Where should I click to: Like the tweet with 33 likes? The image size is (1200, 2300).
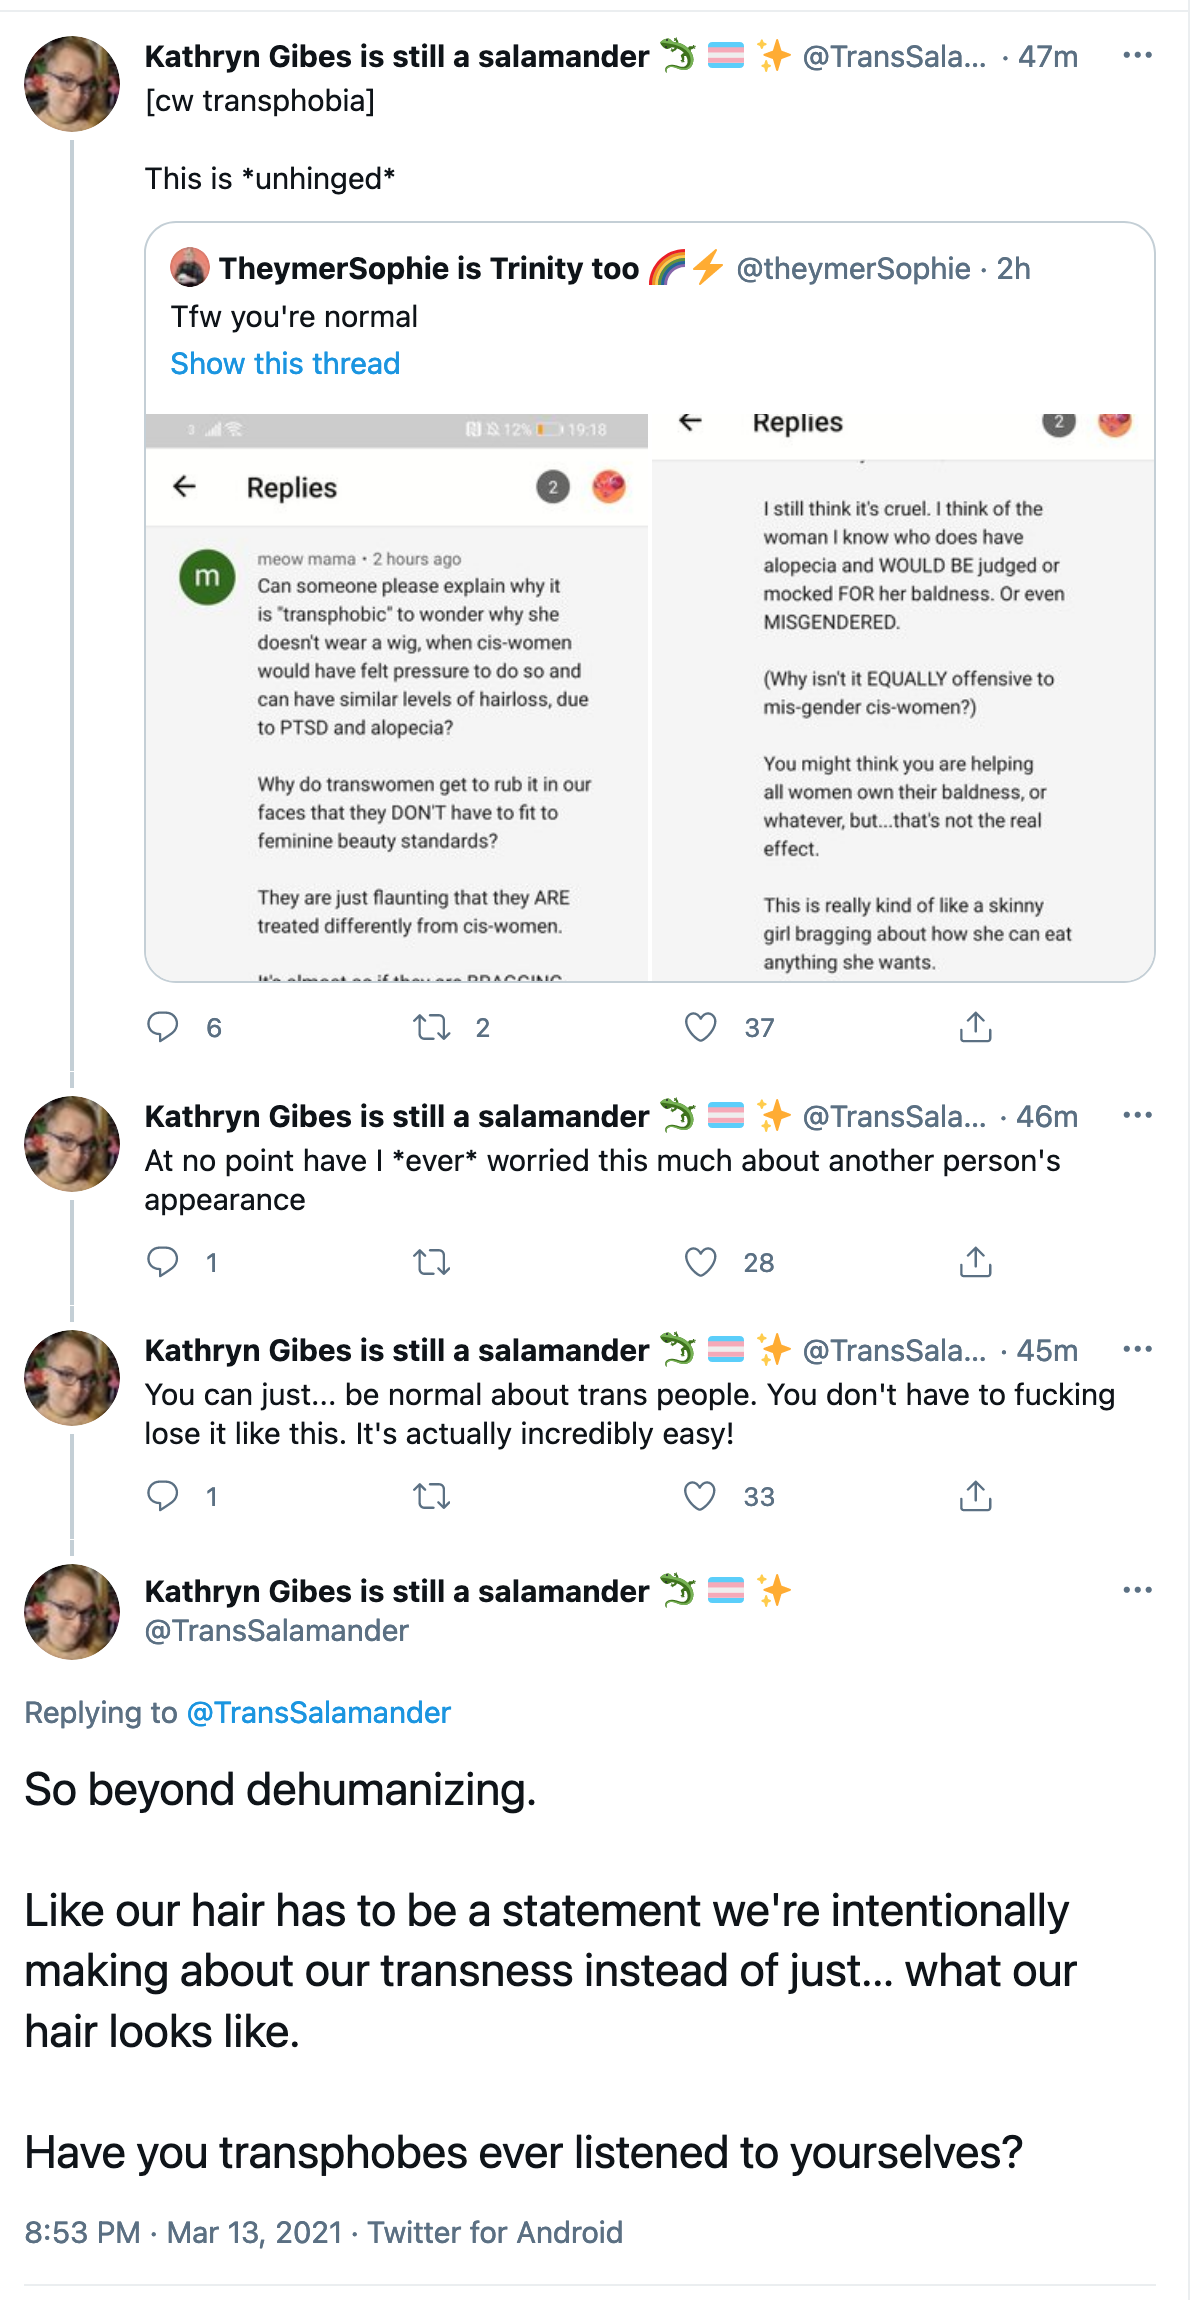tap(700, 1496)
